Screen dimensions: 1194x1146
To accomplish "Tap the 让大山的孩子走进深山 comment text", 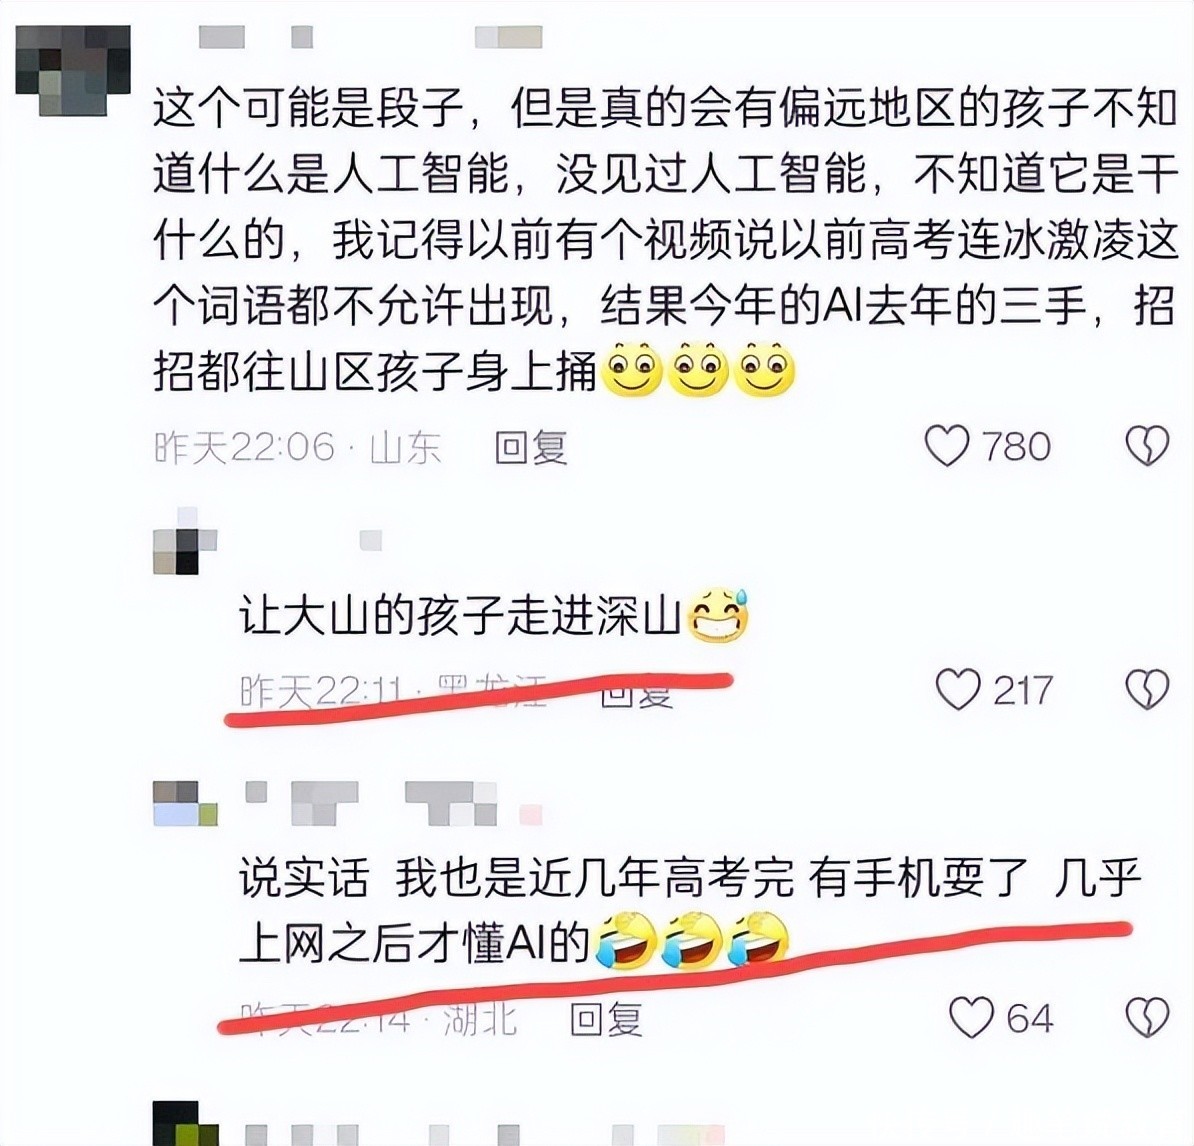I will pyautogui.click(x=459, y=615).
